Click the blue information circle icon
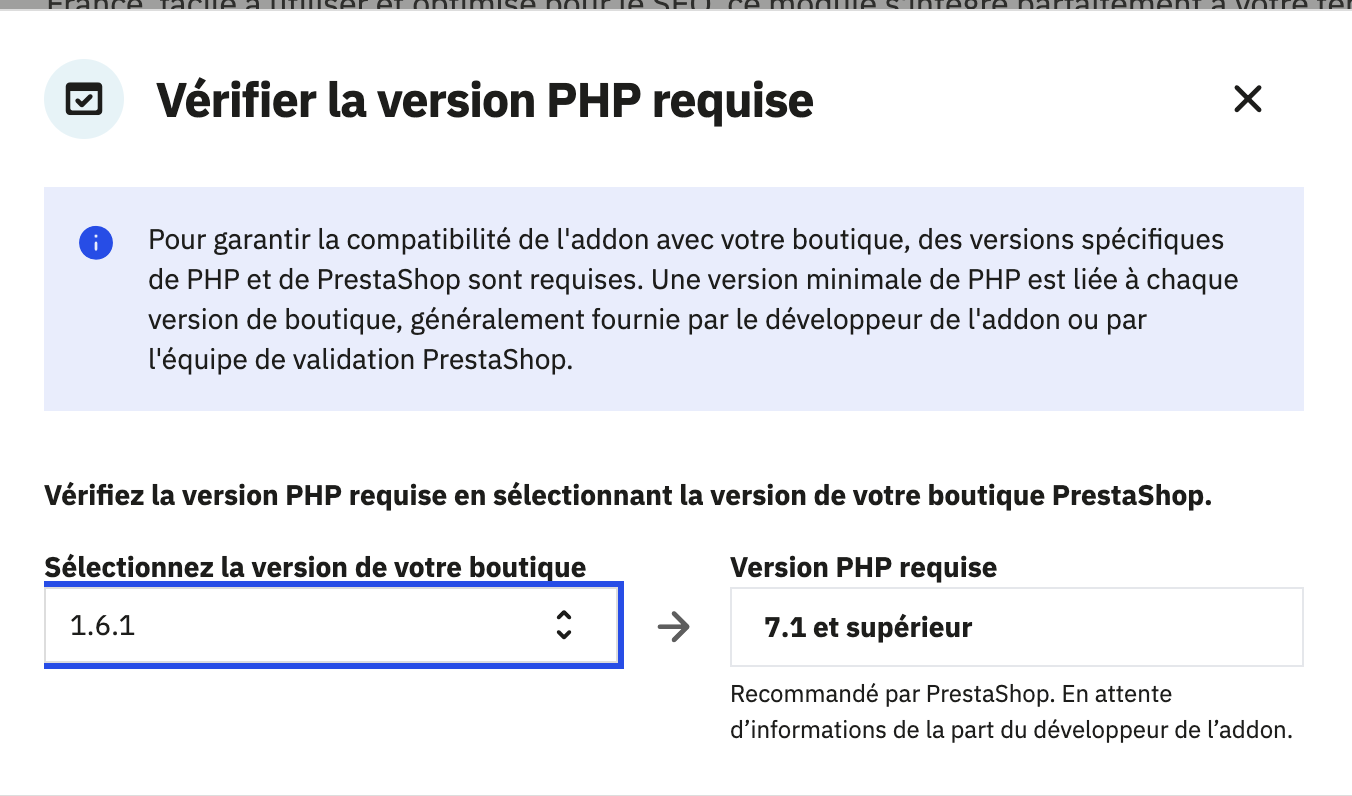1352x796 pixels. tap(96, 242)
